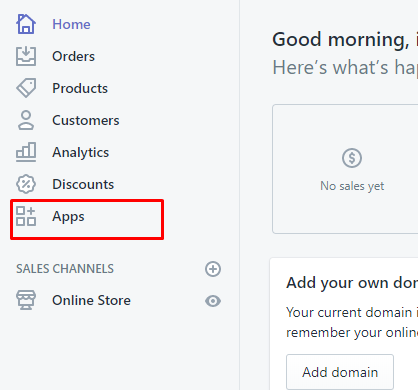Add a sales channel with plus icon

213,269
